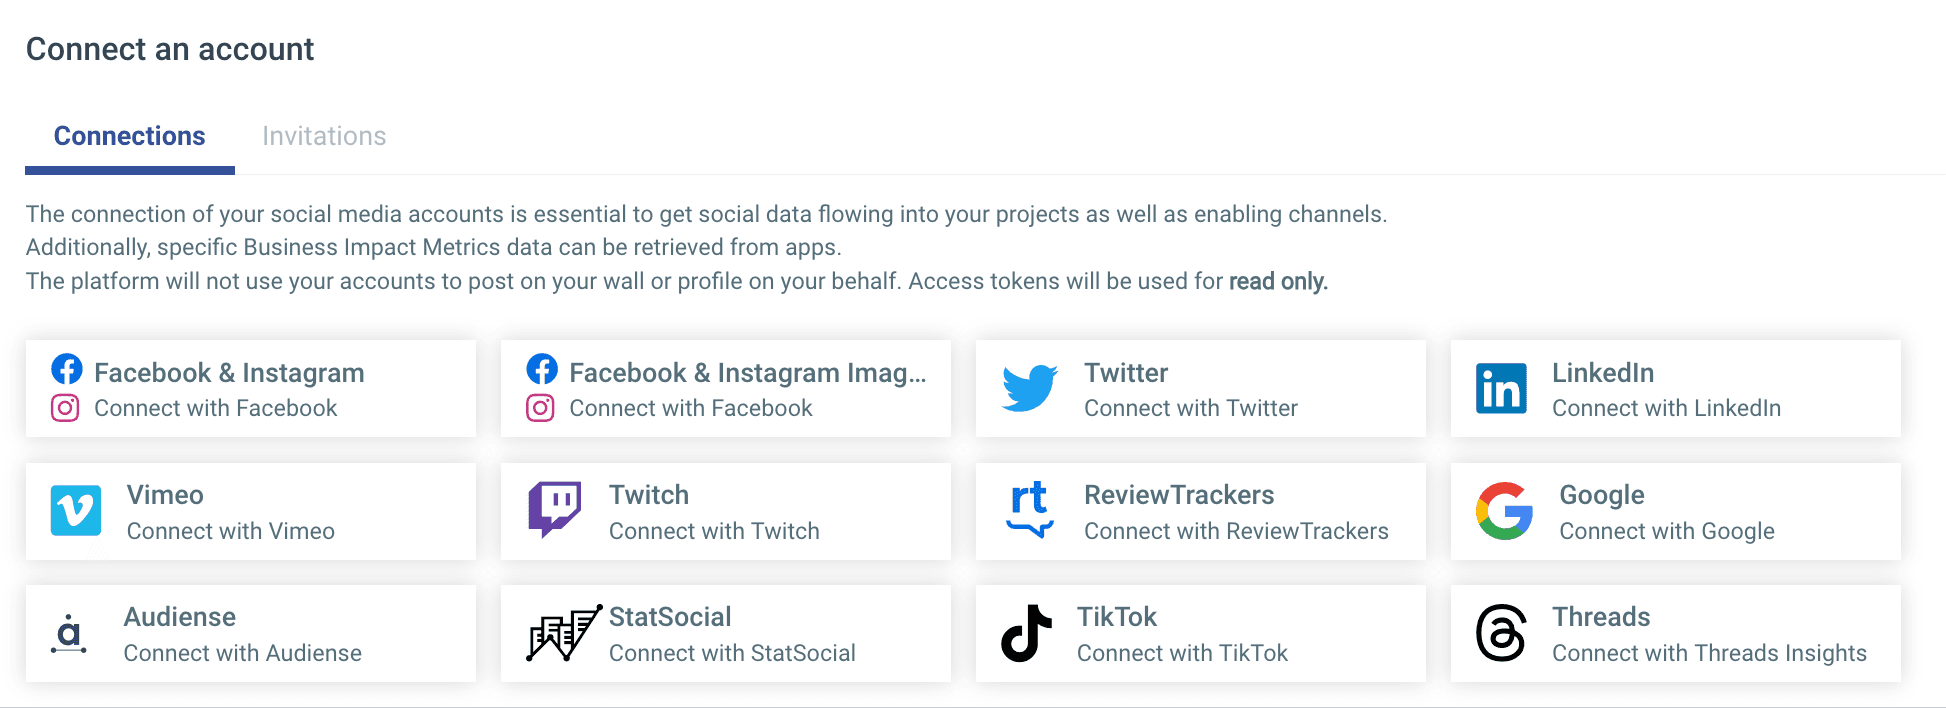Image resolution: width=1946 pixels, height=708 pixels.
Task: Click the Twitch logo icon
Action: [x=554, y=509]
